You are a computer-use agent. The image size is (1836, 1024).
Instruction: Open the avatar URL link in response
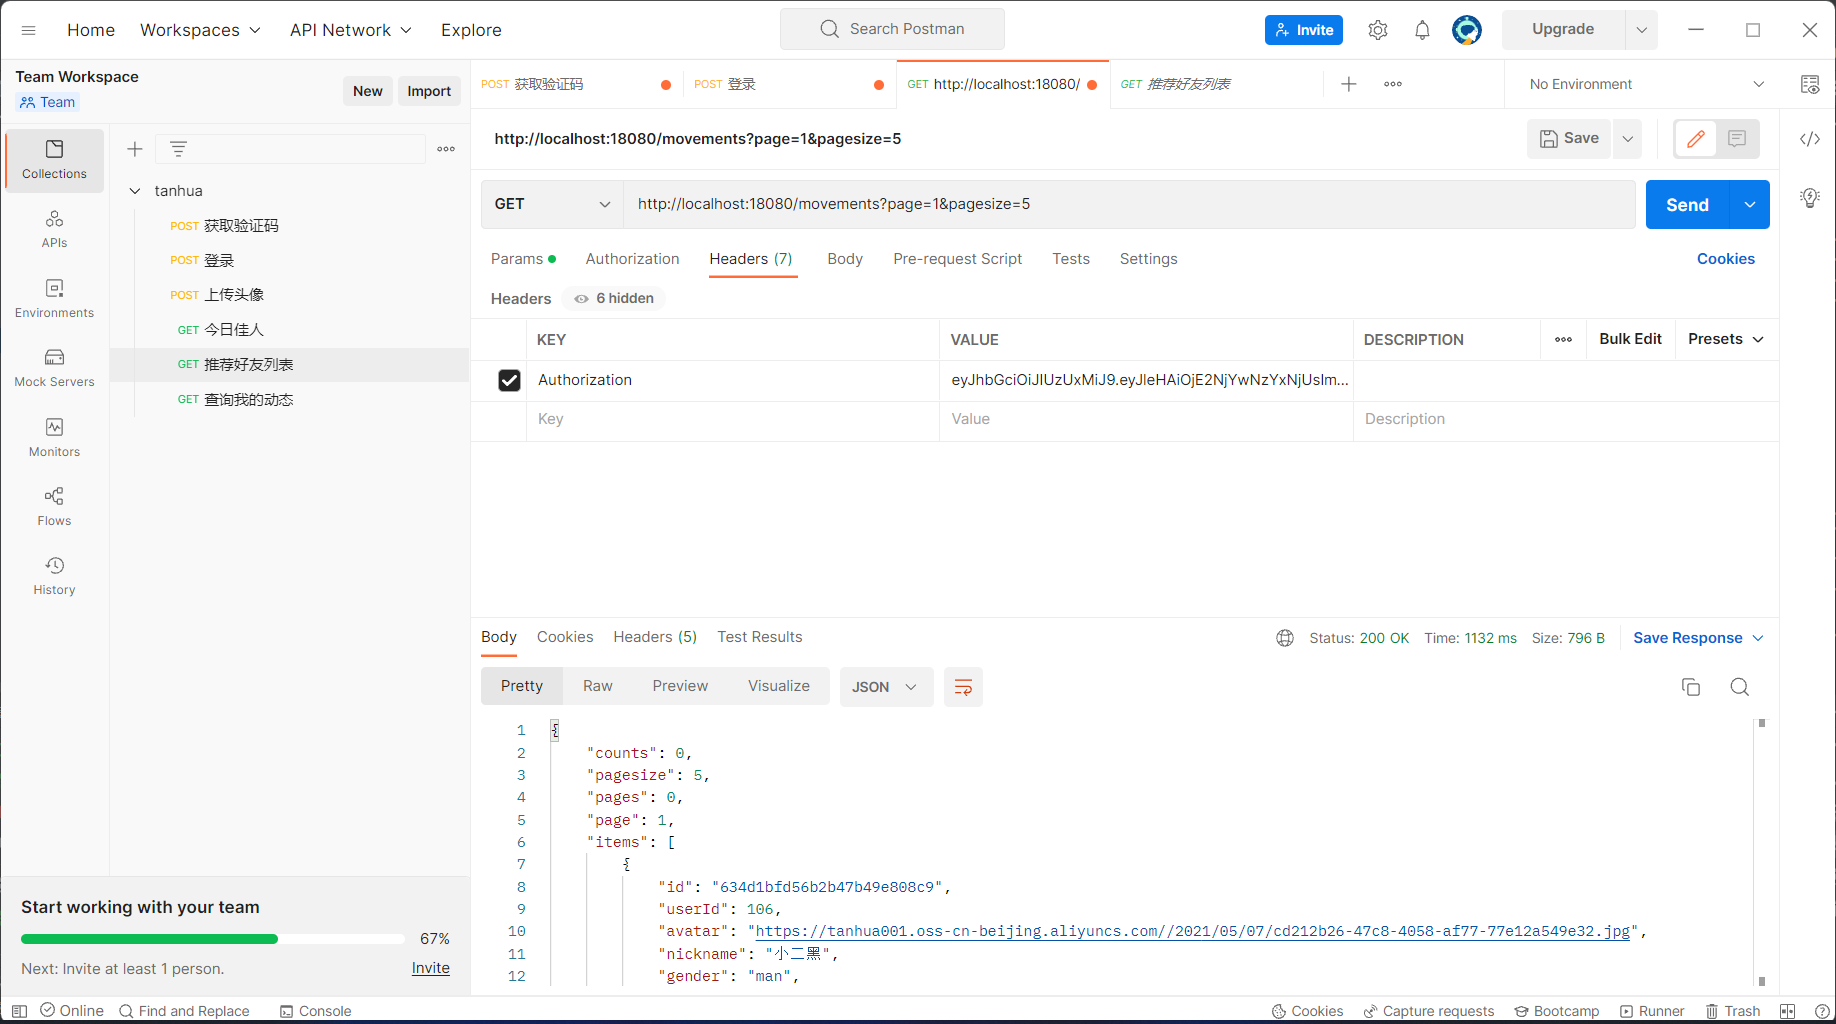pos(1192,931)
